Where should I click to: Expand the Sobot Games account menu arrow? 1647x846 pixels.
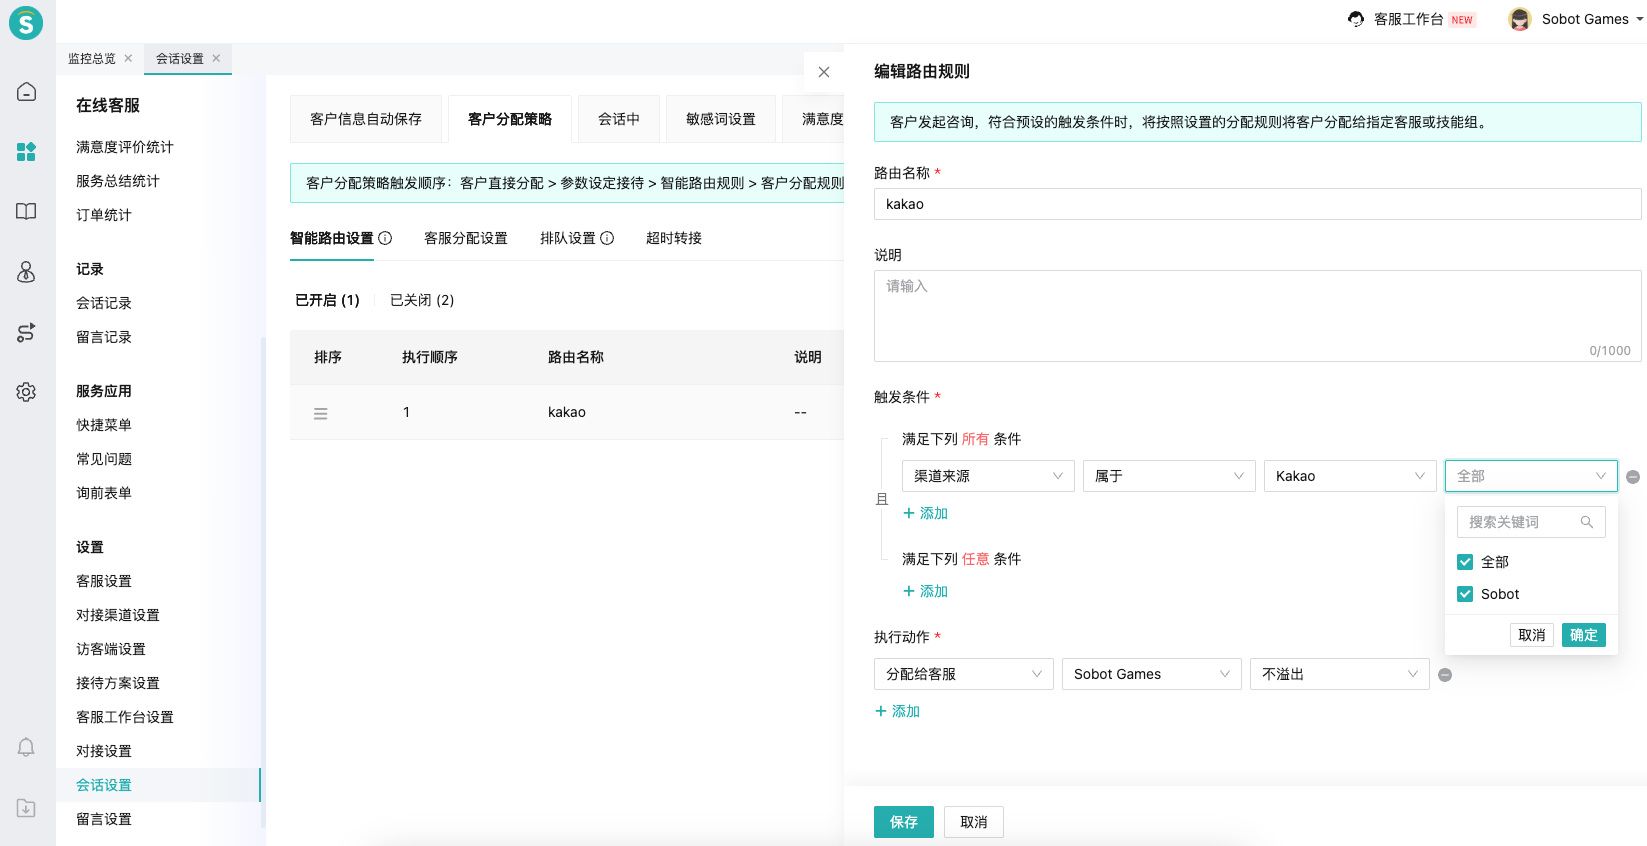1640,19
